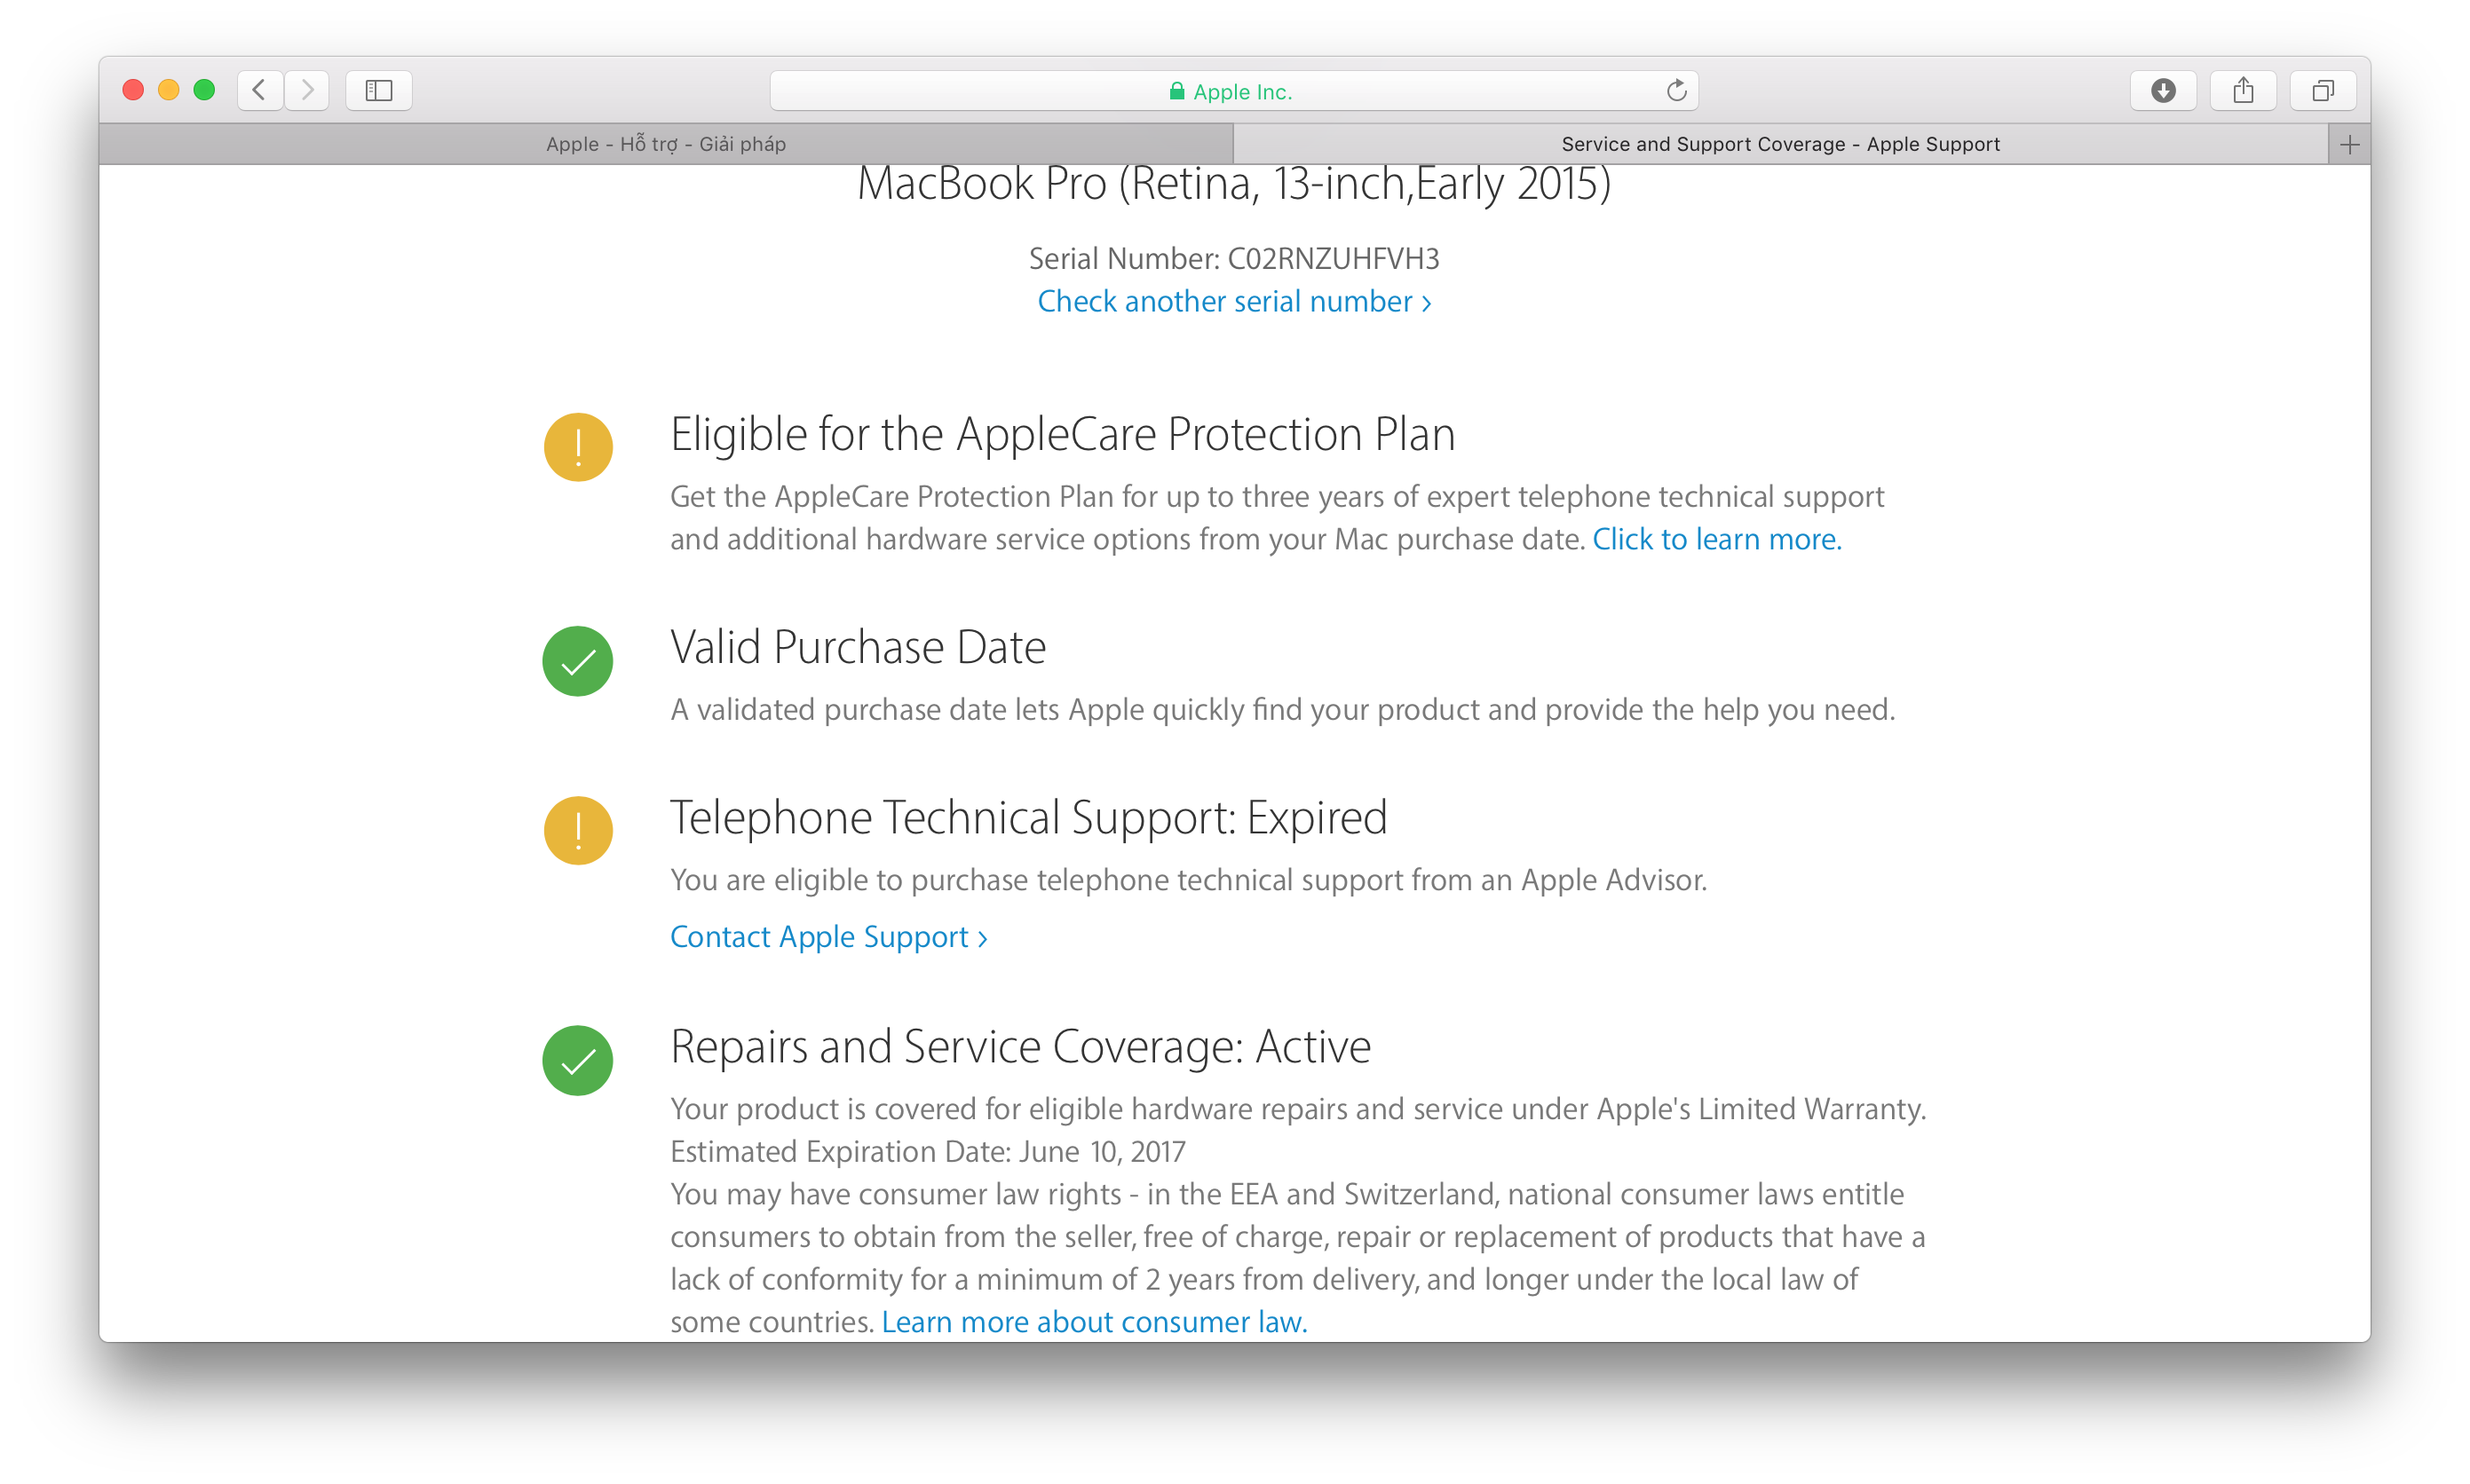Click the validated purchase date description text
The height and width of the screenshot is (1484, 2470).
coord(1283,710)
